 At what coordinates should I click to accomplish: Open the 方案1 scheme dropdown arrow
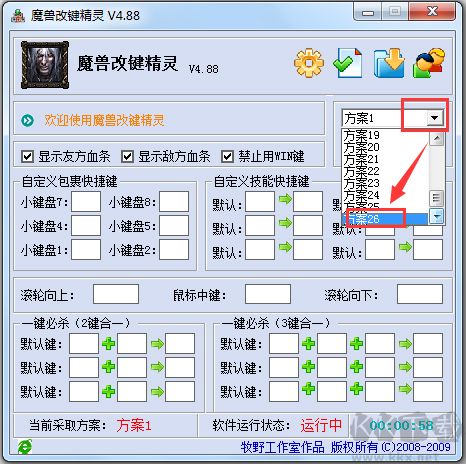click(434, 118)
